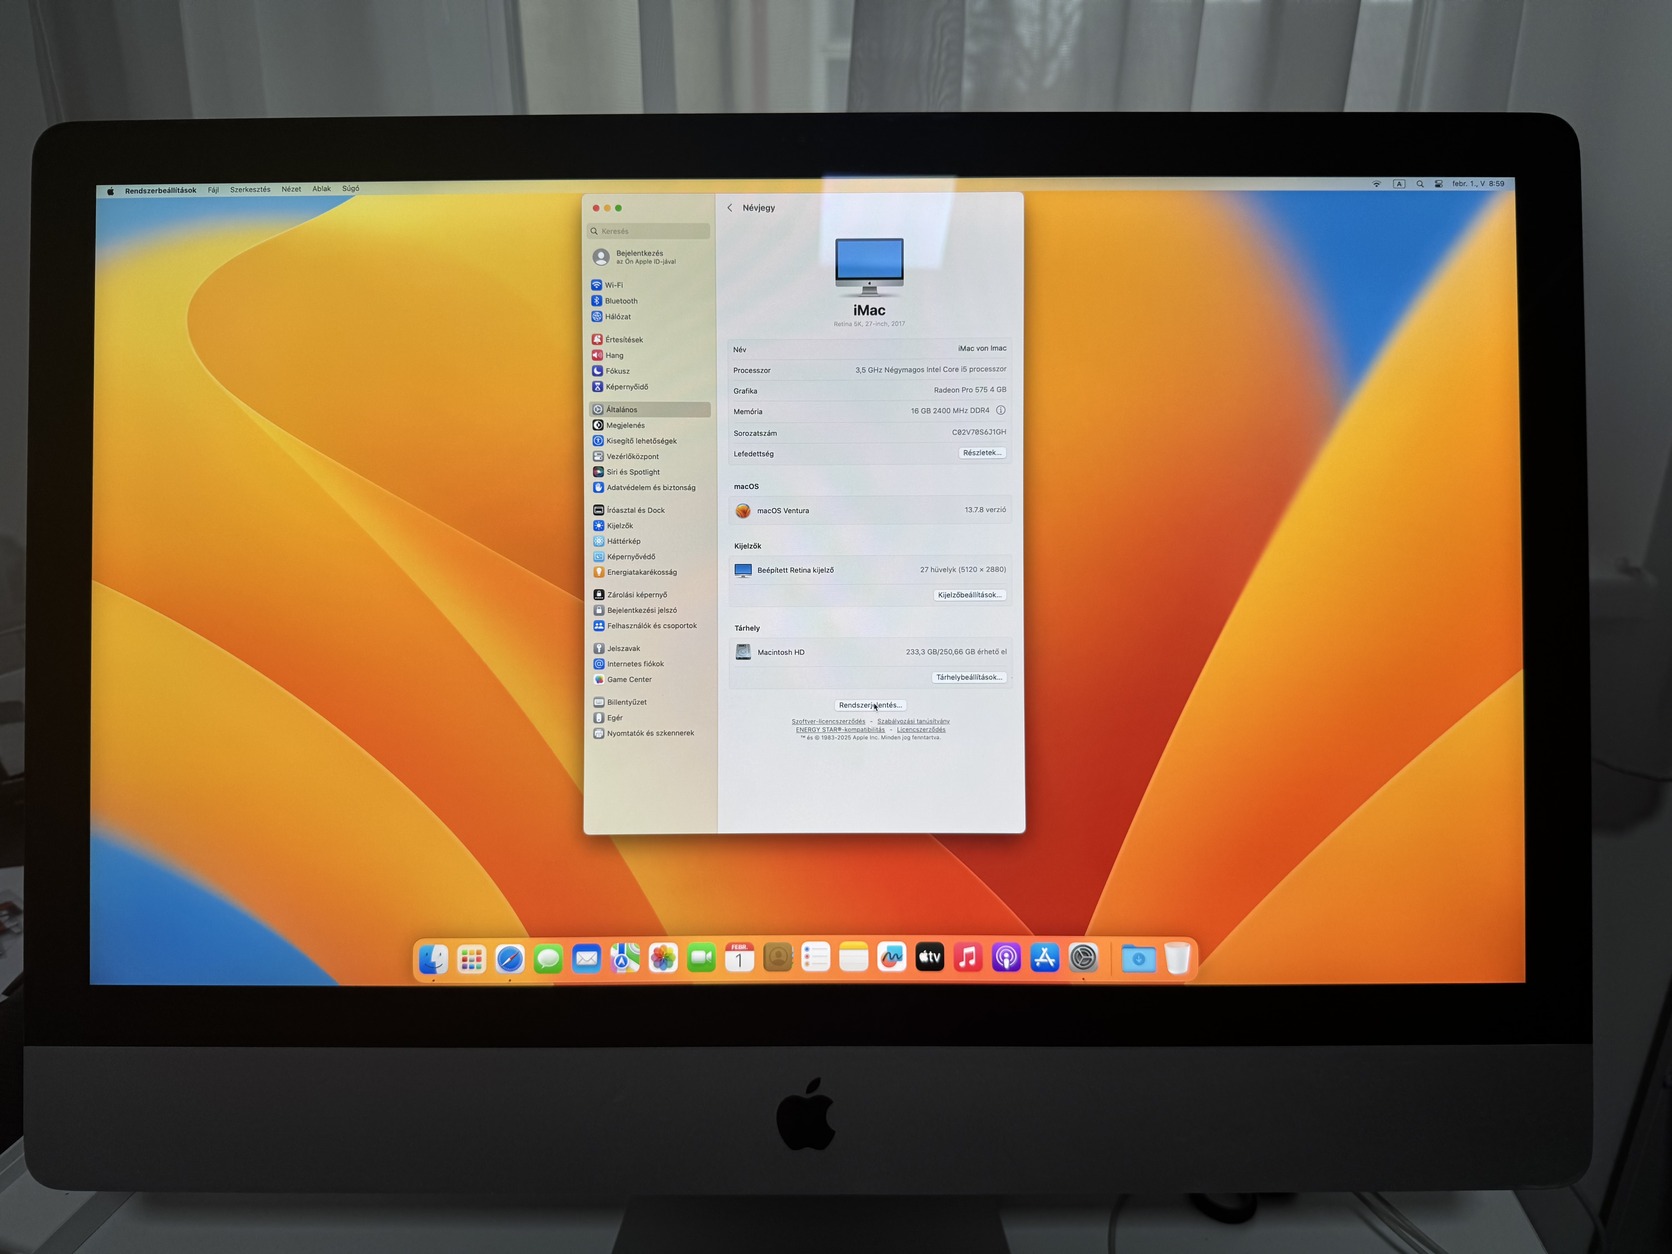Click the System Settings gear icon in the Dock
Image resolution: width=1672 pixels, height=1254 pixels.
coord(1084,959)
